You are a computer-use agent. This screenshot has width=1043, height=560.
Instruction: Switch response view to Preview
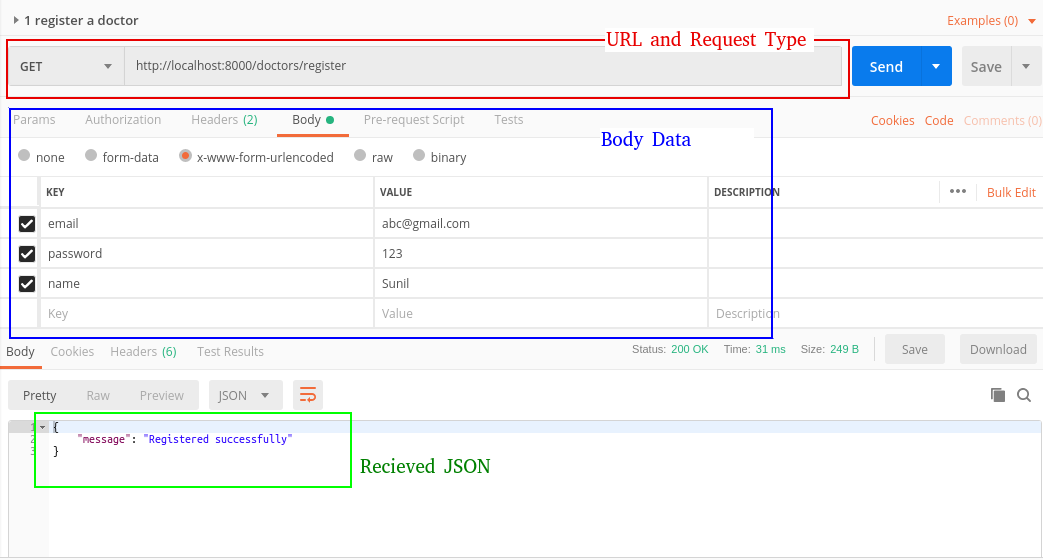click(162, 395)
